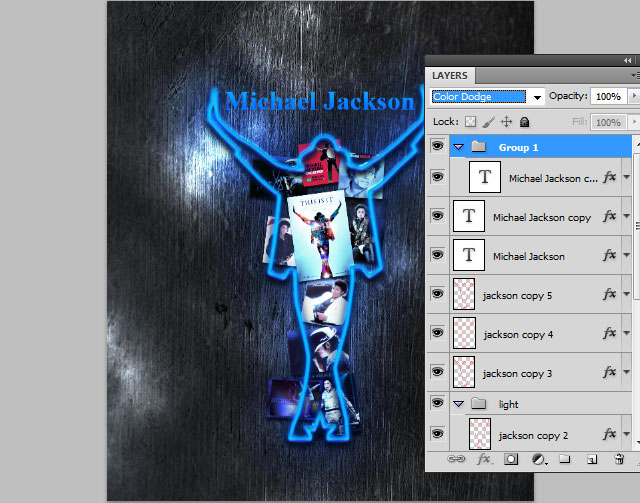Select the jackson copy 4 layer name
Viewport: 640px width, 503px height.
pyautogui.click(x=518, y=335)
